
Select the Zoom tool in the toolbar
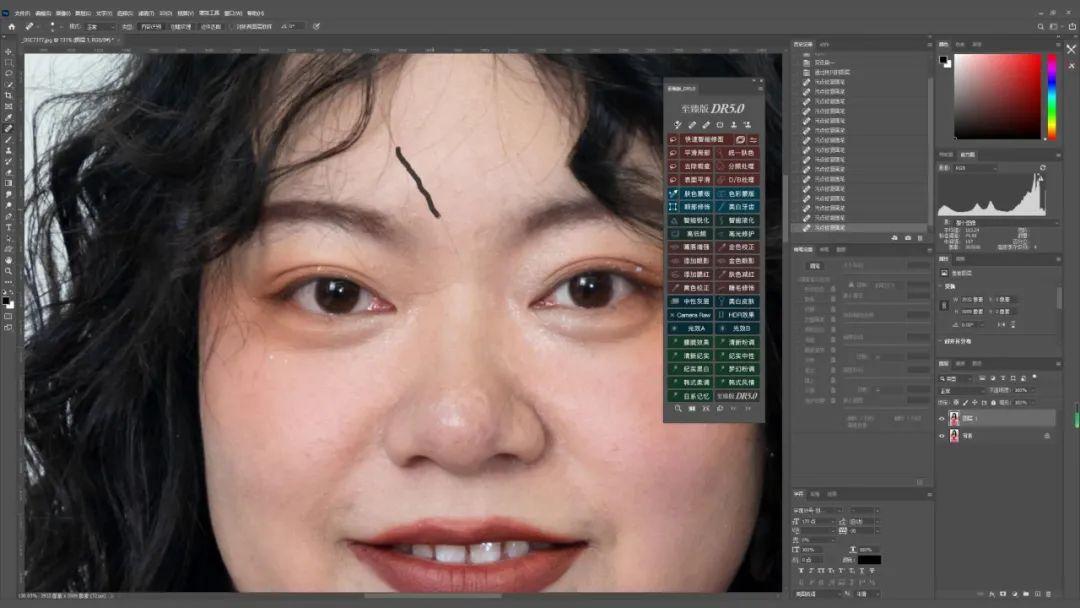8,268
